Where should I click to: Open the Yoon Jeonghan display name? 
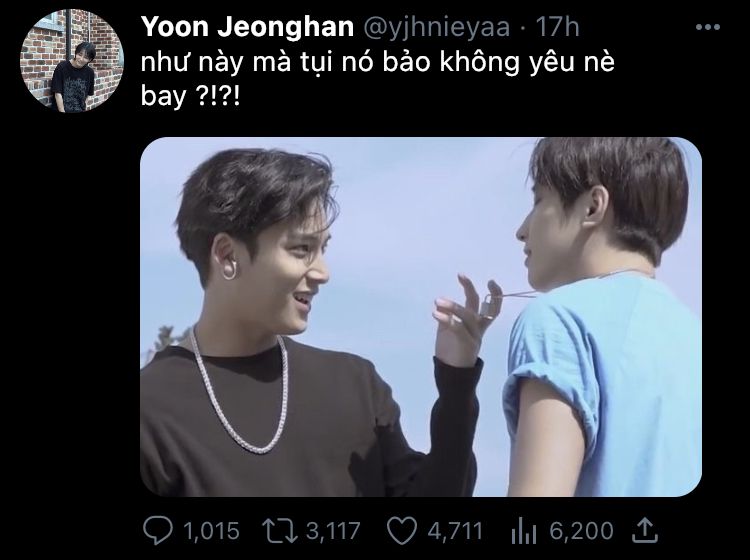point(247,27)
